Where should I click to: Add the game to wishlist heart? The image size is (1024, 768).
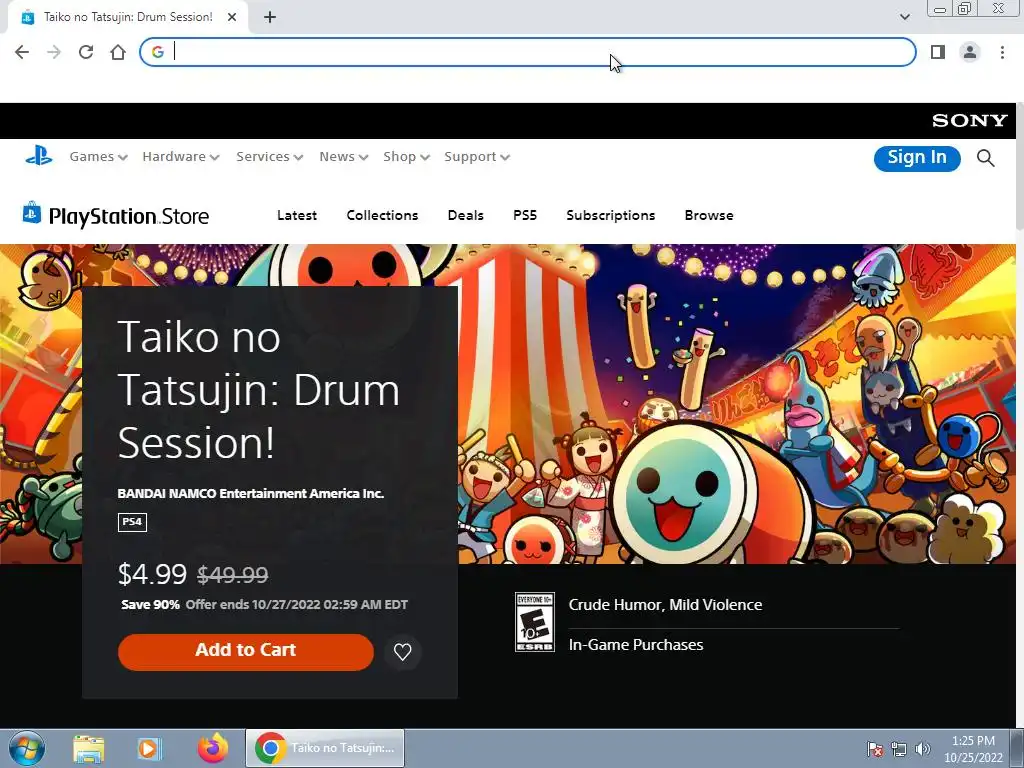[x=402, y=652]
